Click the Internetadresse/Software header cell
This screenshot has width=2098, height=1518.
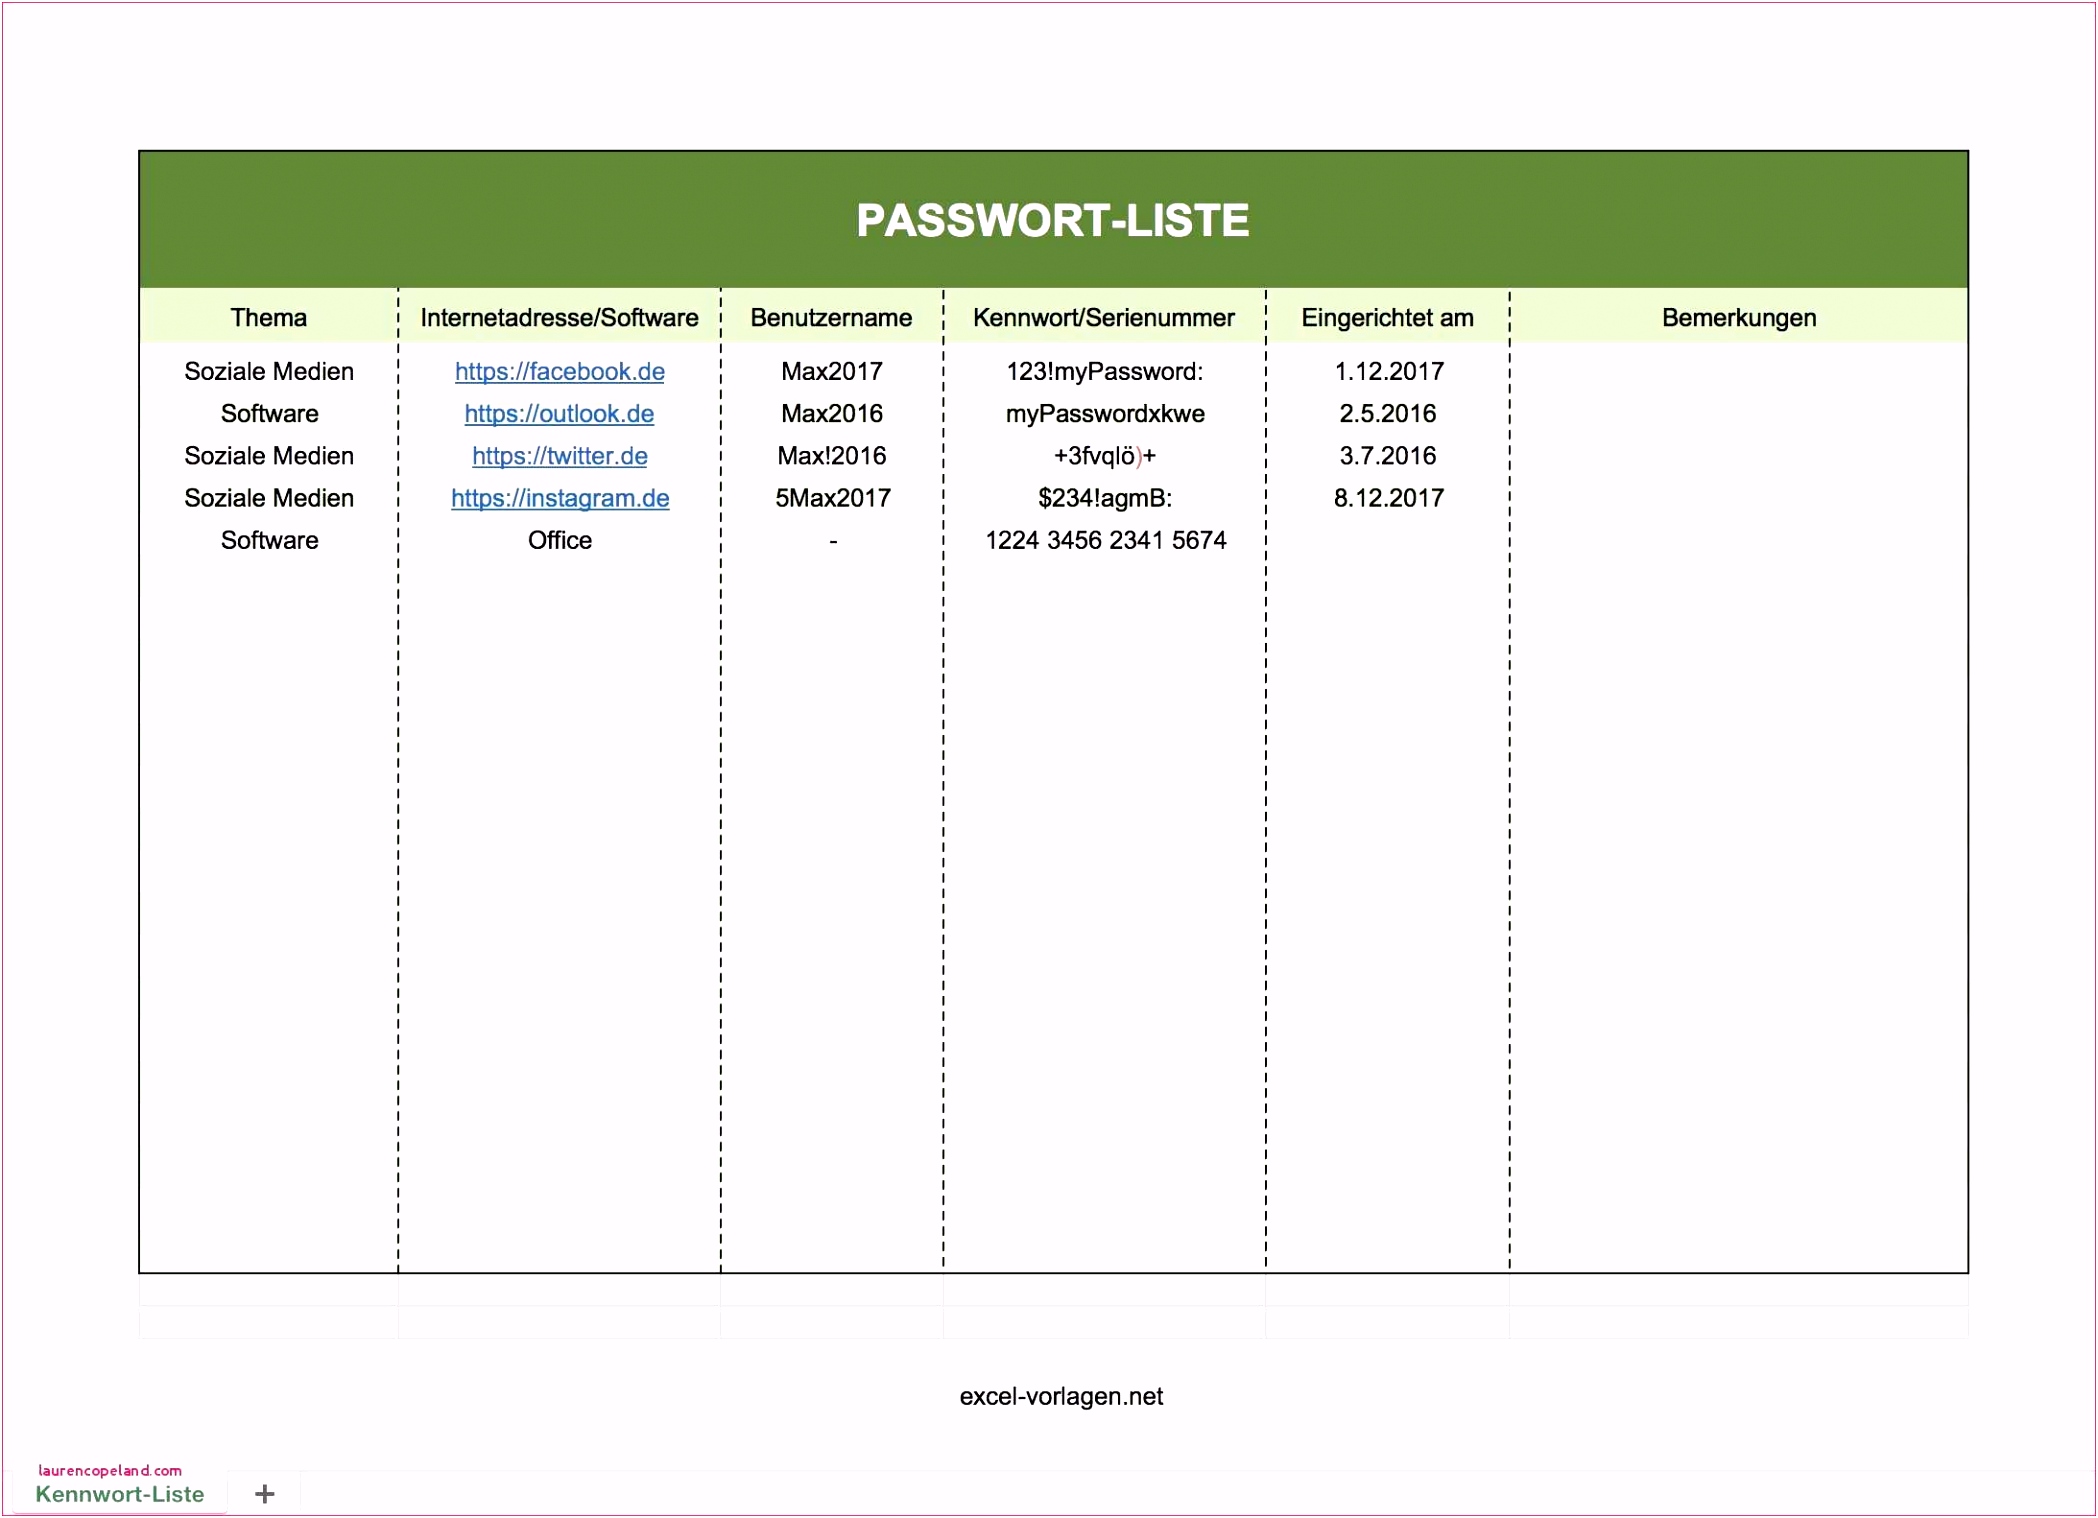click(x=559, y=318)
